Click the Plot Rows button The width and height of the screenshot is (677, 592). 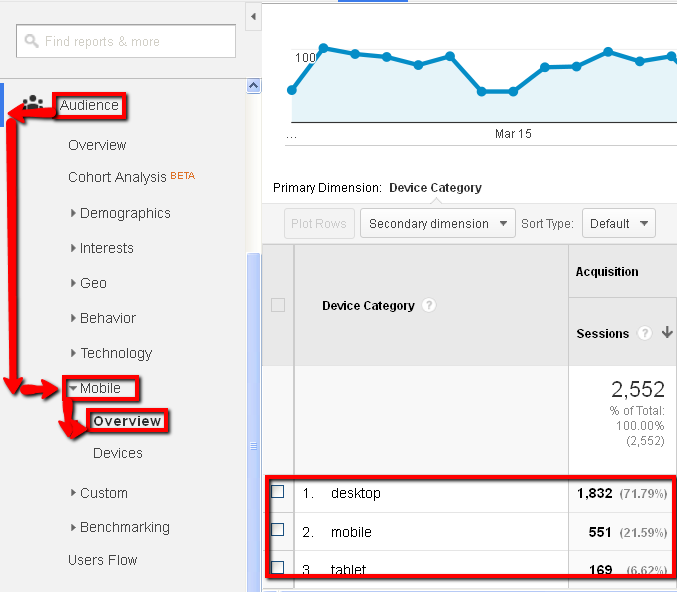point(319,224)
